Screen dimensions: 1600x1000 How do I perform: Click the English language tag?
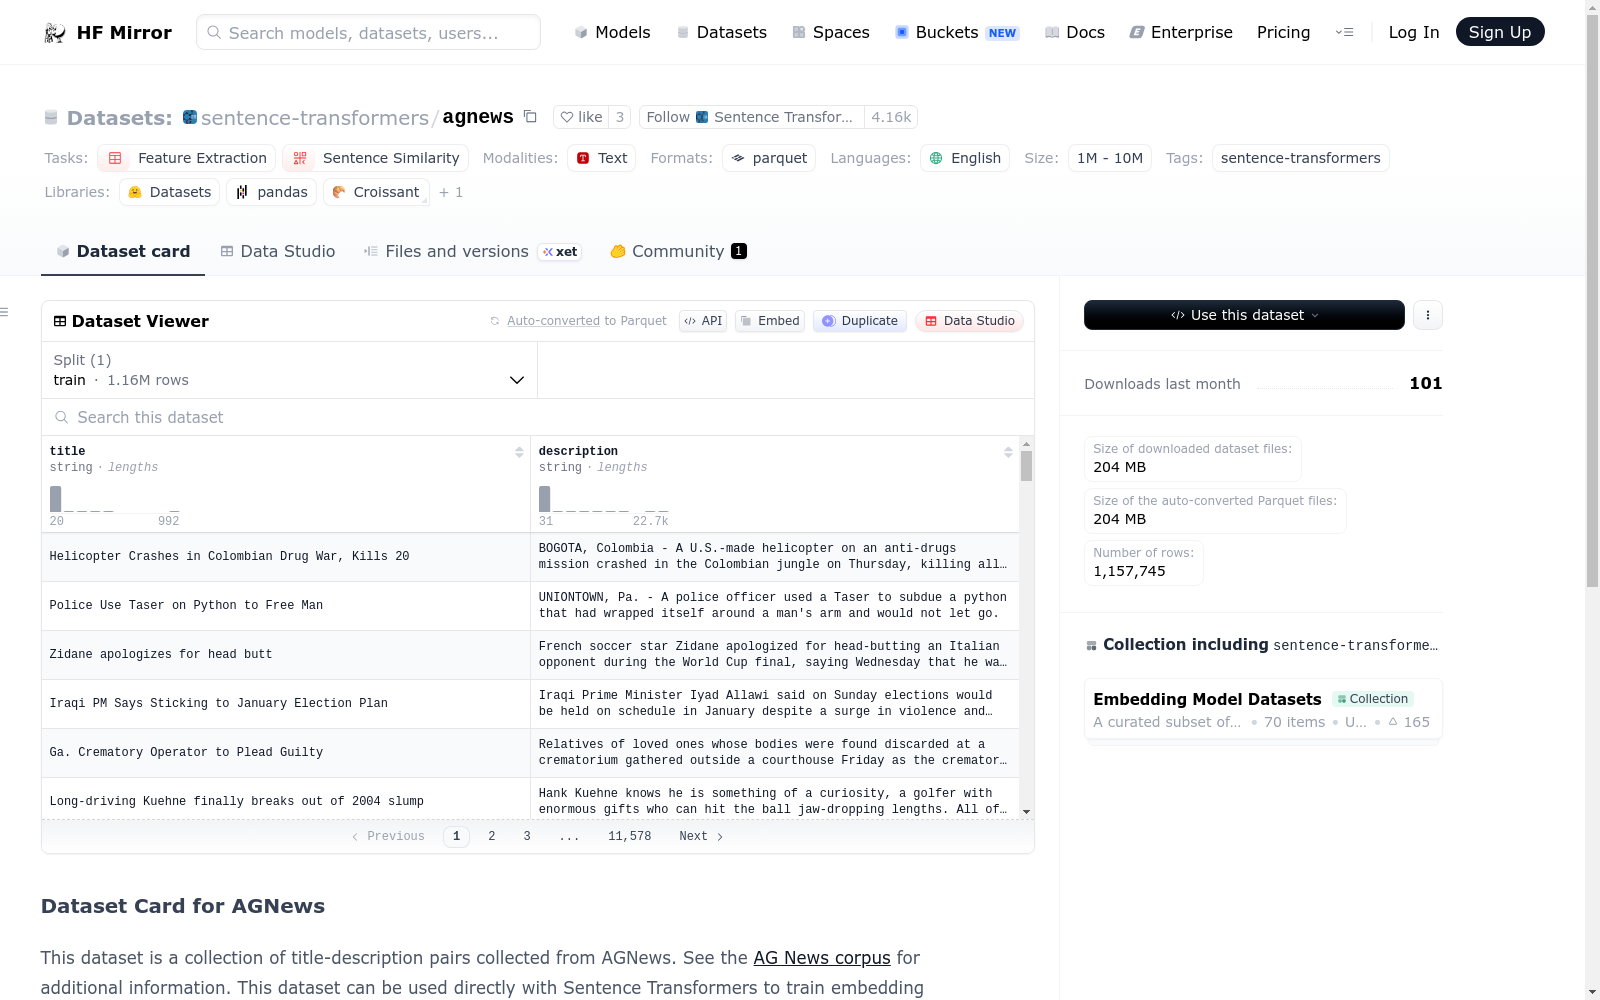coord(965,158)
